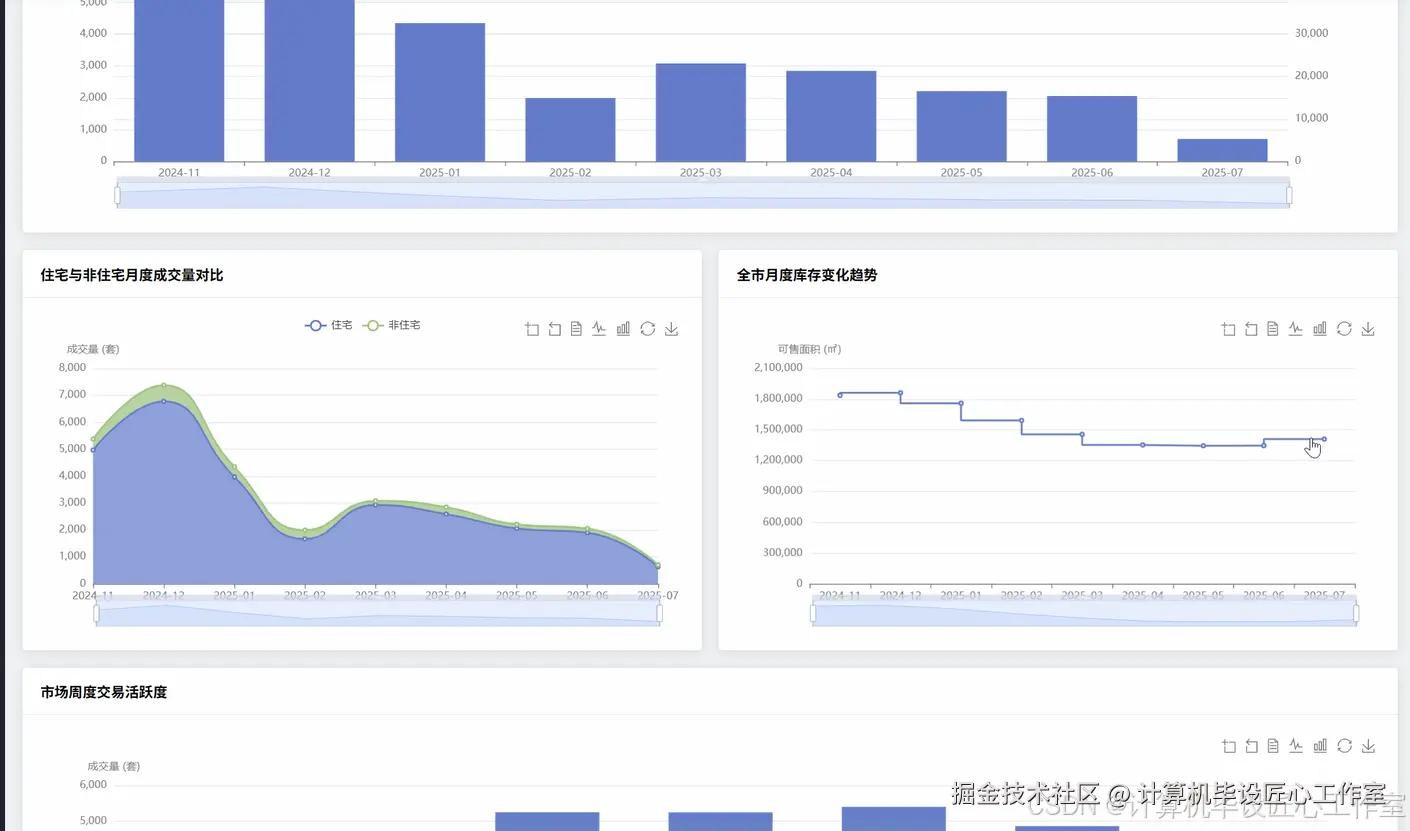The width and height of the screenshot is (1410, 831).
Task: Click left zoom handle under 全市月度库存 chart
Action: point(813,613)
